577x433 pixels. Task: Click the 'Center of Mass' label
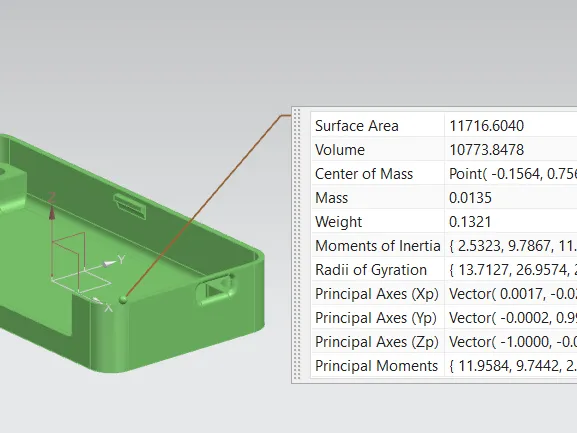point(364,174)
